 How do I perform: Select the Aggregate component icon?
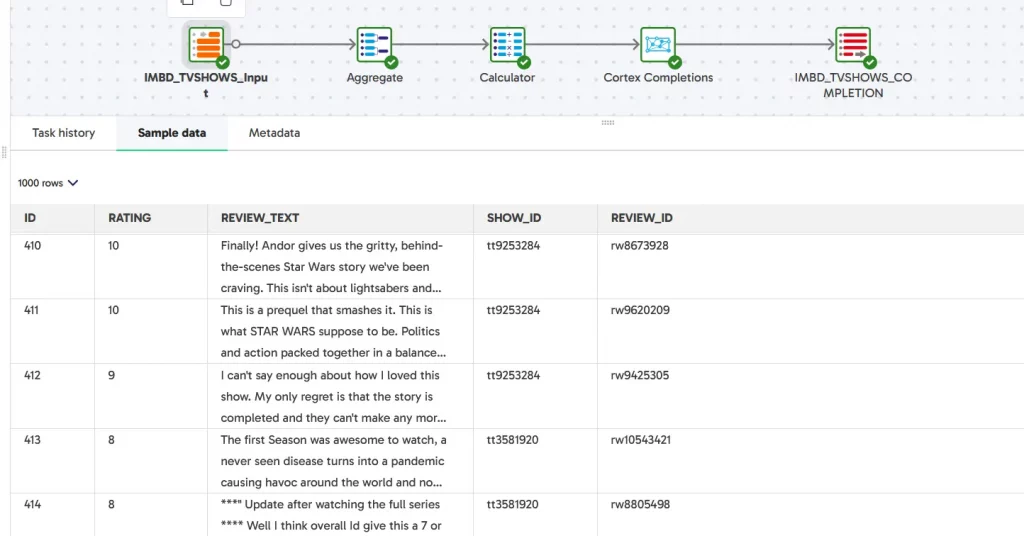pyautogui.click(x=375, y=44)
